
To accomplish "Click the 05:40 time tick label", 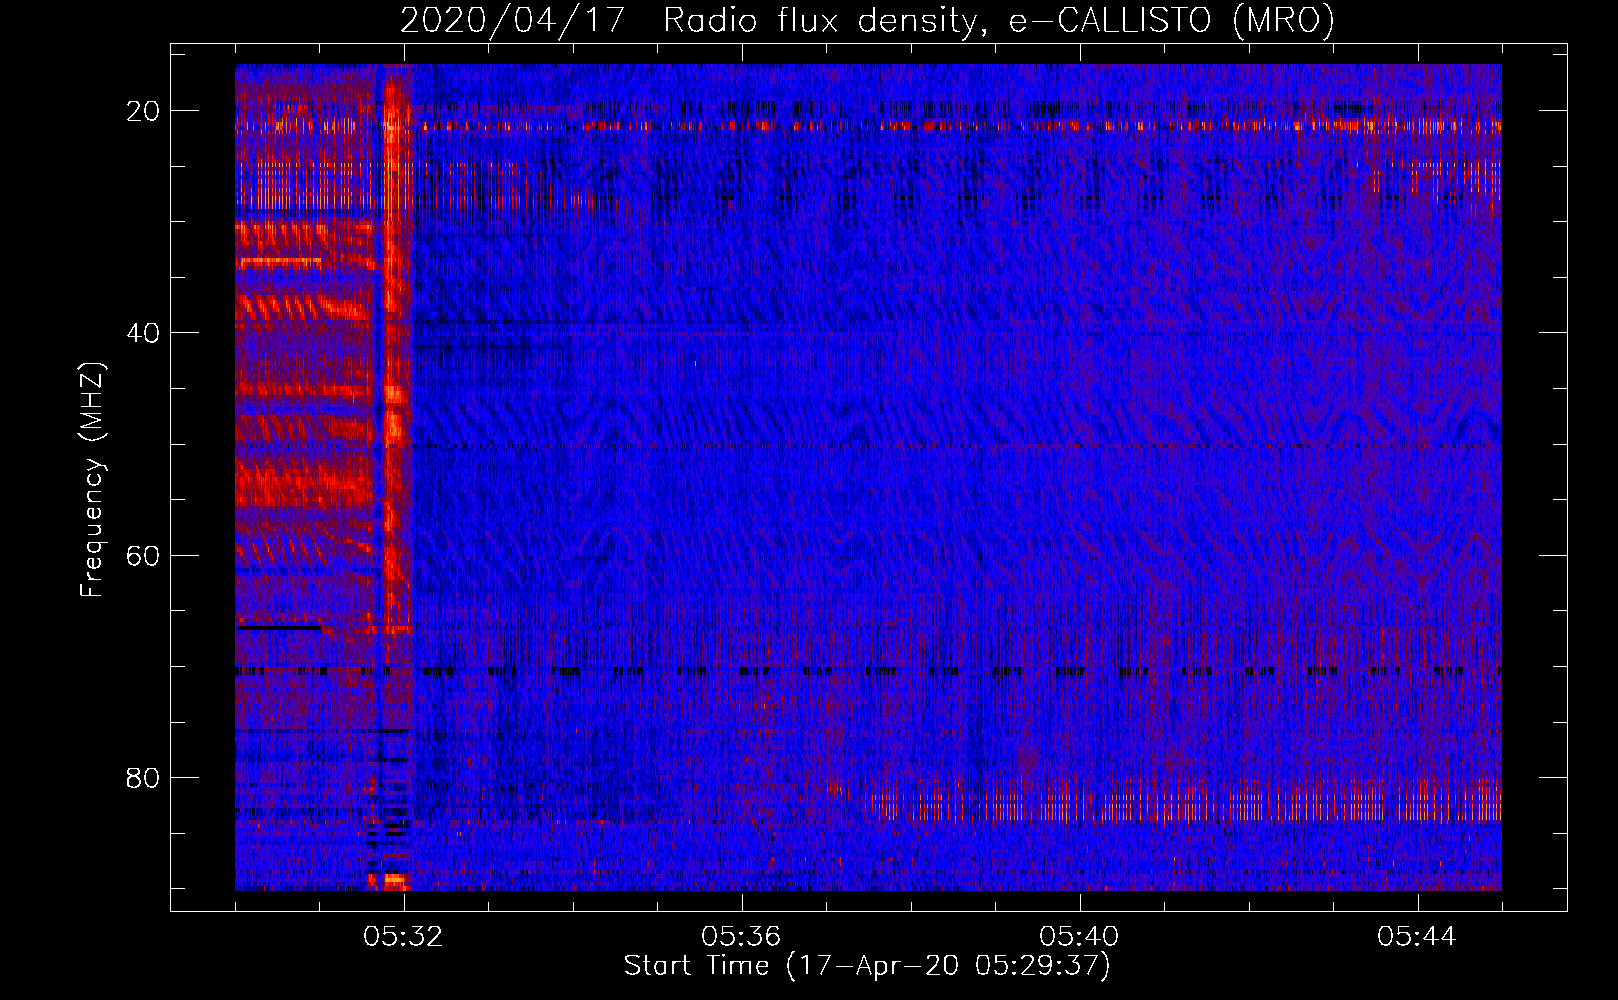I will (x=1079, y=937).
